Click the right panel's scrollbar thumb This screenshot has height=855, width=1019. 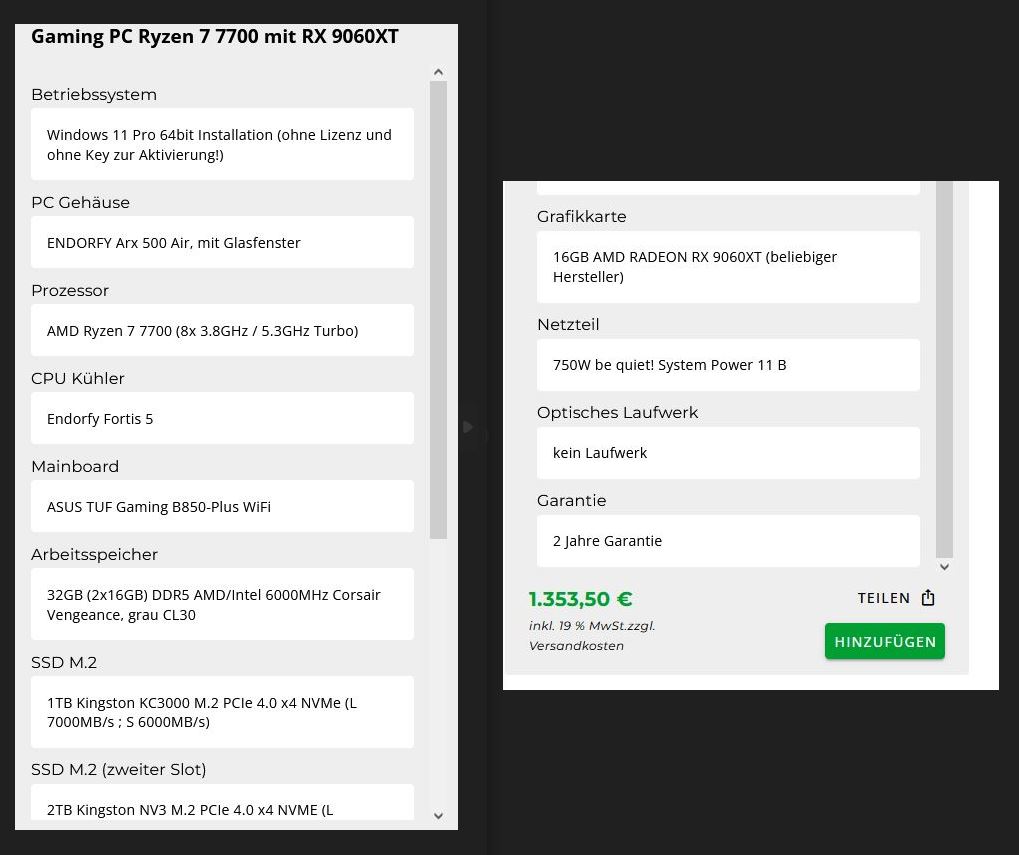click(x=944, y=369)
